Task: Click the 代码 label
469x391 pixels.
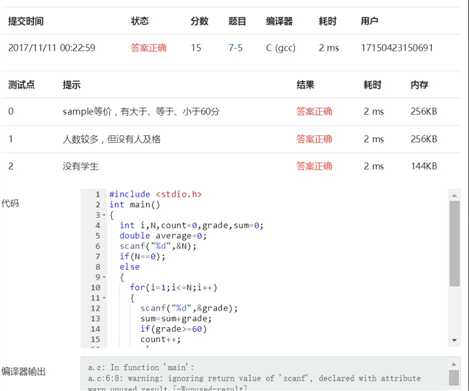Action: 10,203
